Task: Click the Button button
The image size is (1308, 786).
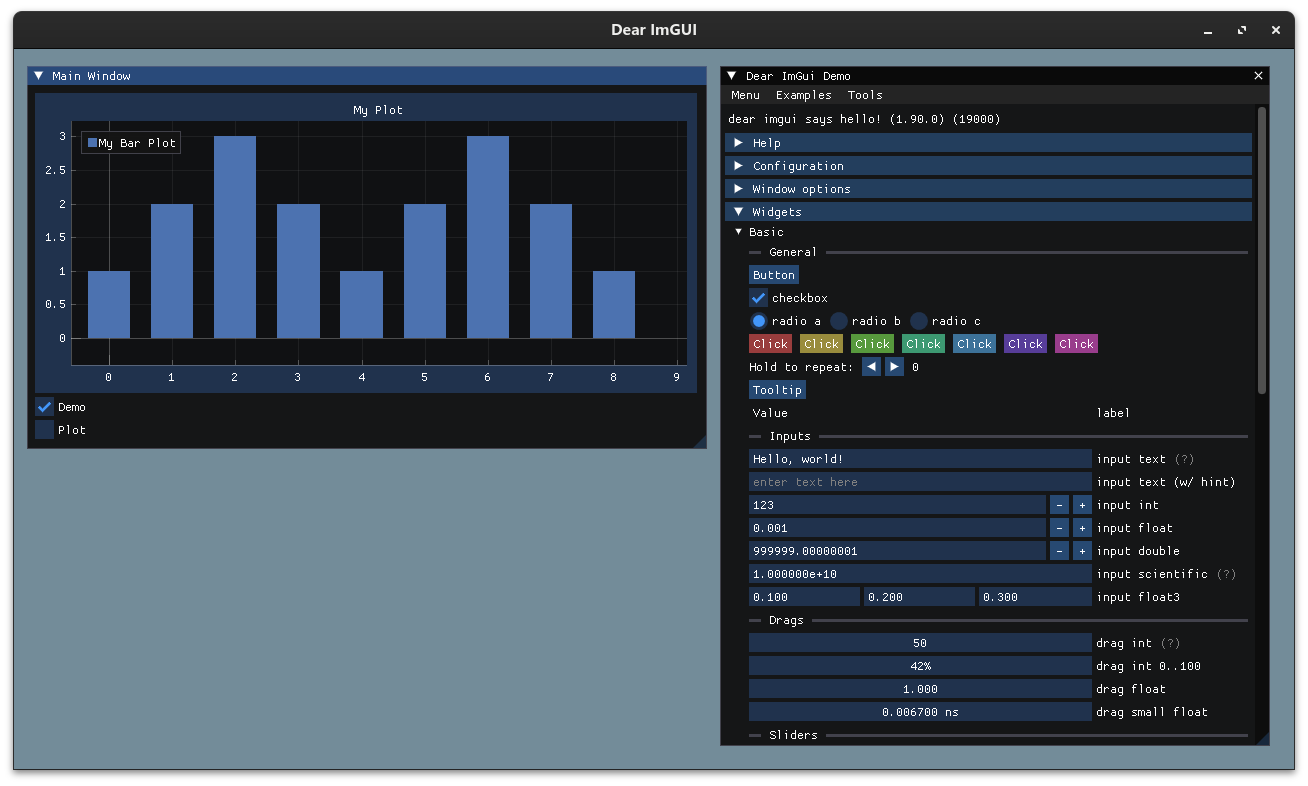Action: tap(774, 275)
